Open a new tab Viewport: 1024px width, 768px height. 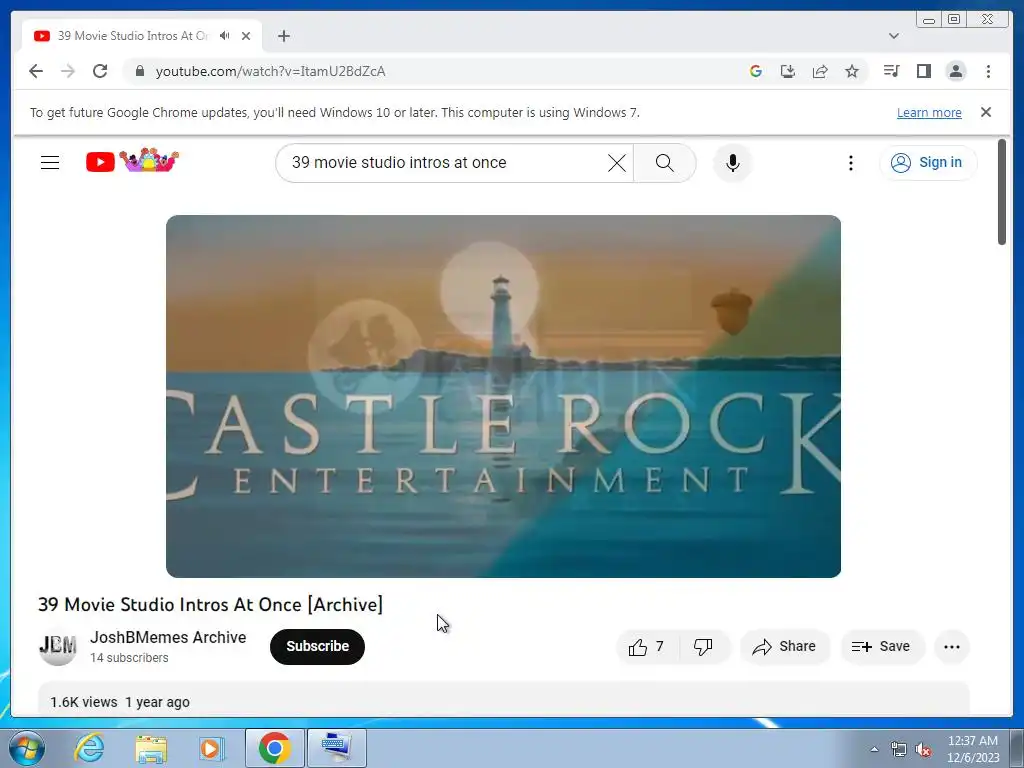point(283,36)
